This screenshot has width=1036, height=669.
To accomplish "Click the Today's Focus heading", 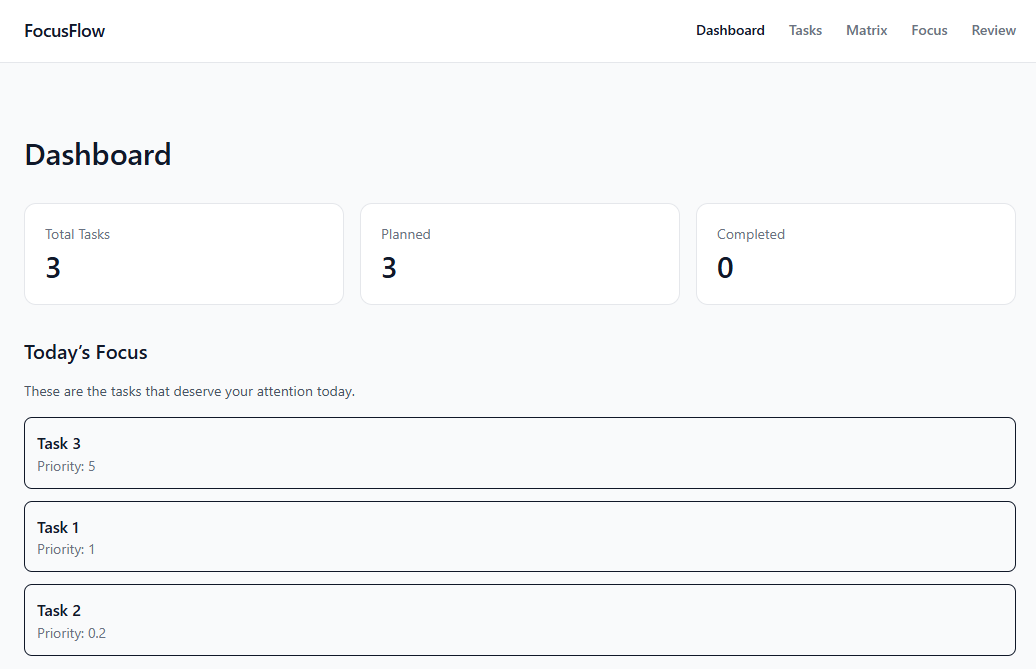I will coord(86,352).
